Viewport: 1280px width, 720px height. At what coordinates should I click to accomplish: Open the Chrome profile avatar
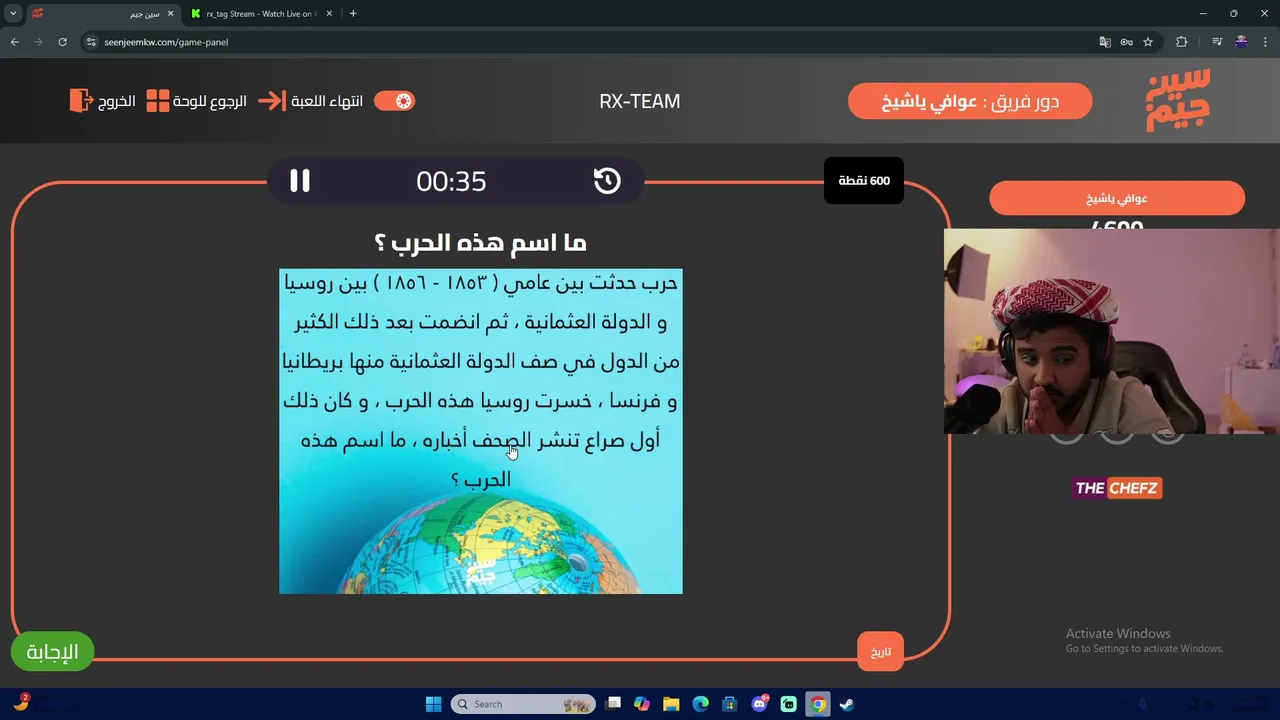click(1241, 42)
